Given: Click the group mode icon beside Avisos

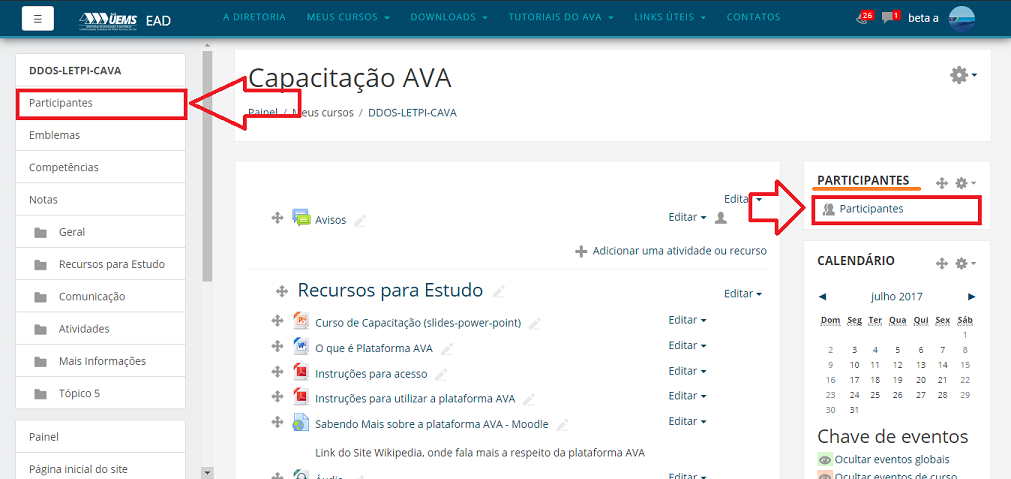Looking at the screenshot, I should pos(721,218).
